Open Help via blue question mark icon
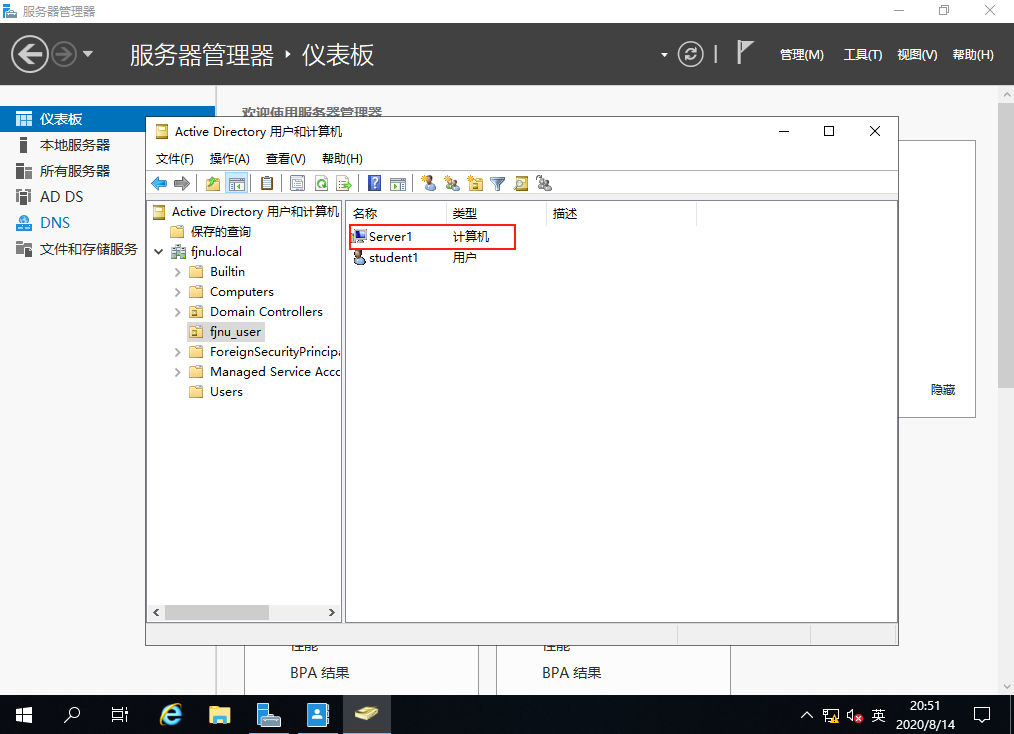The image size is (1014, 734). pos(374,184)
